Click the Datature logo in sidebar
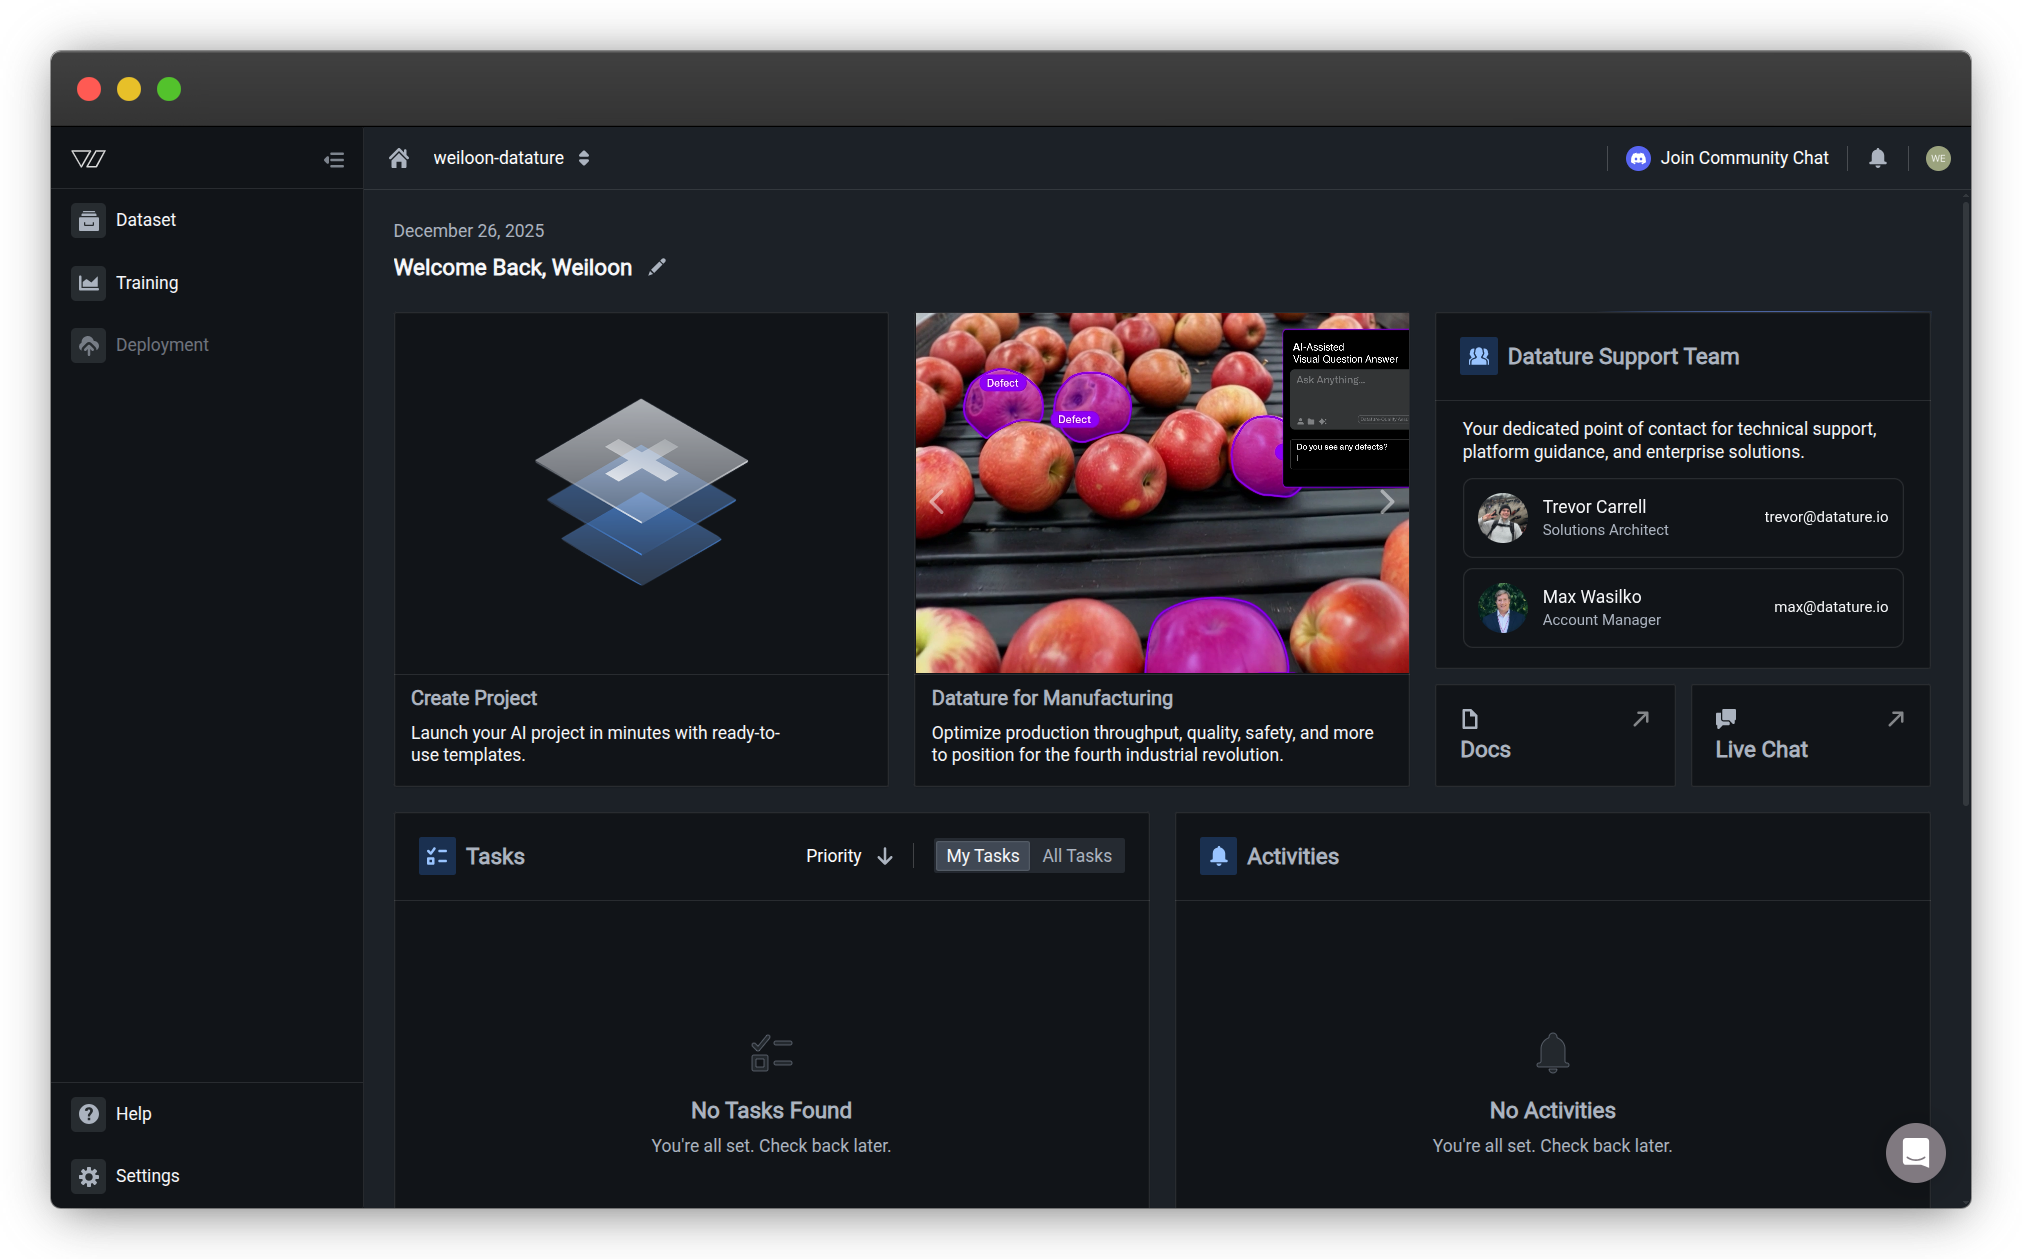Image resolution: width=2022 pixels, height=1259 pixels. click(89, 159)
